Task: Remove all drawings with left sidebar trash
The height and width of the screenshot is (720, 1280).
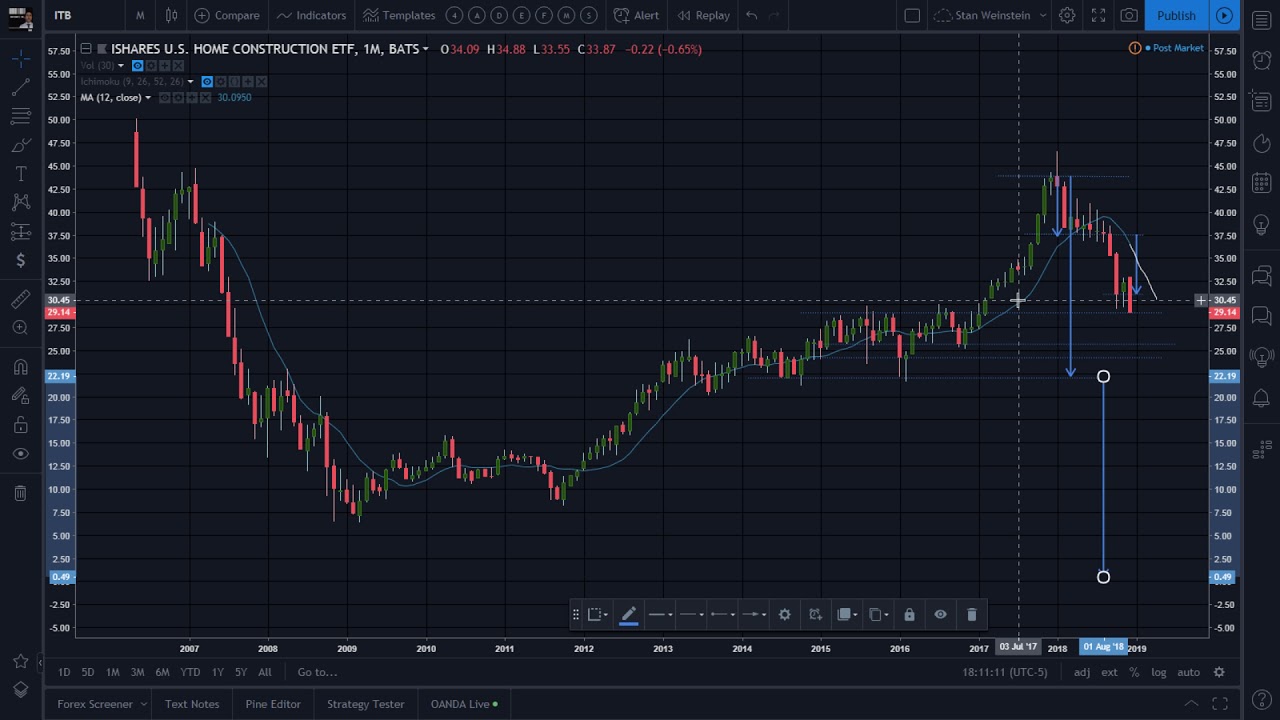Action: click(x=20, y=493)
